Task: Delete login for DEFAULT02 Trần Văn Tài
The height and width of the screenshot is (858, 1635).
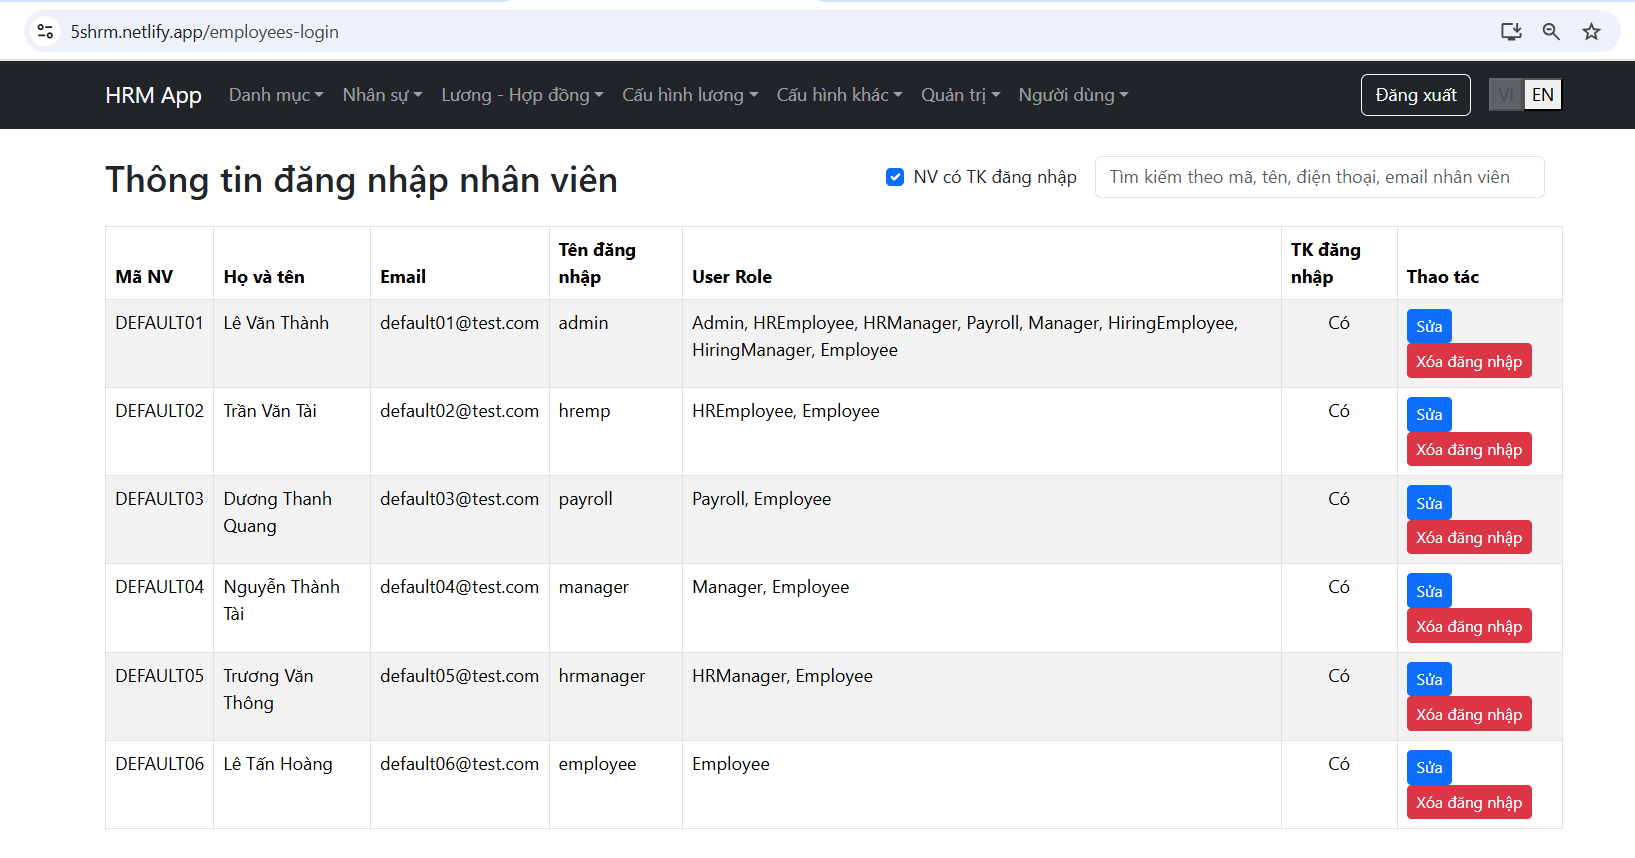Action: (1469, 449)
